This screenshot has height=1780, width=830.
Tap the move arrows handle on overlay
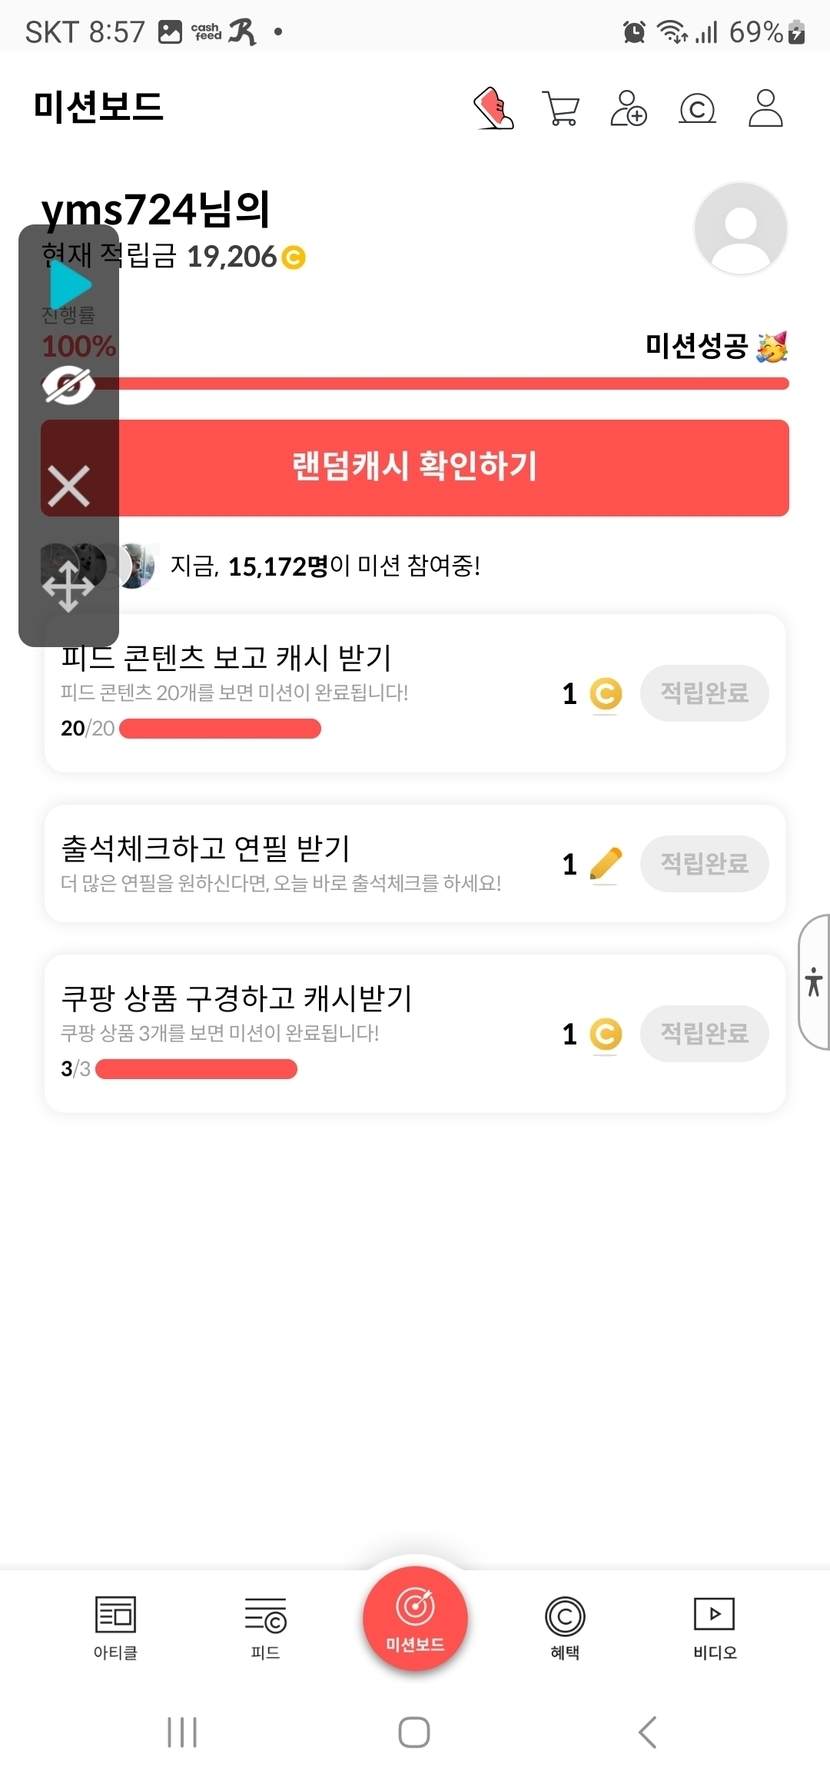click(68, 585)
